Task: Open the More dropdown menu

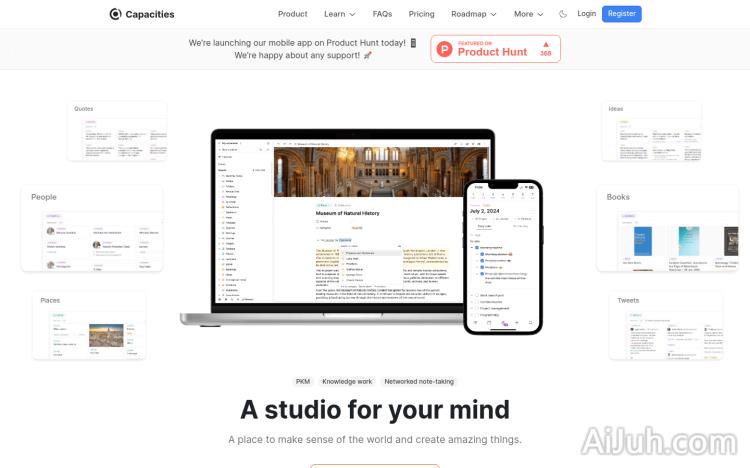Action: pos(529,14)
